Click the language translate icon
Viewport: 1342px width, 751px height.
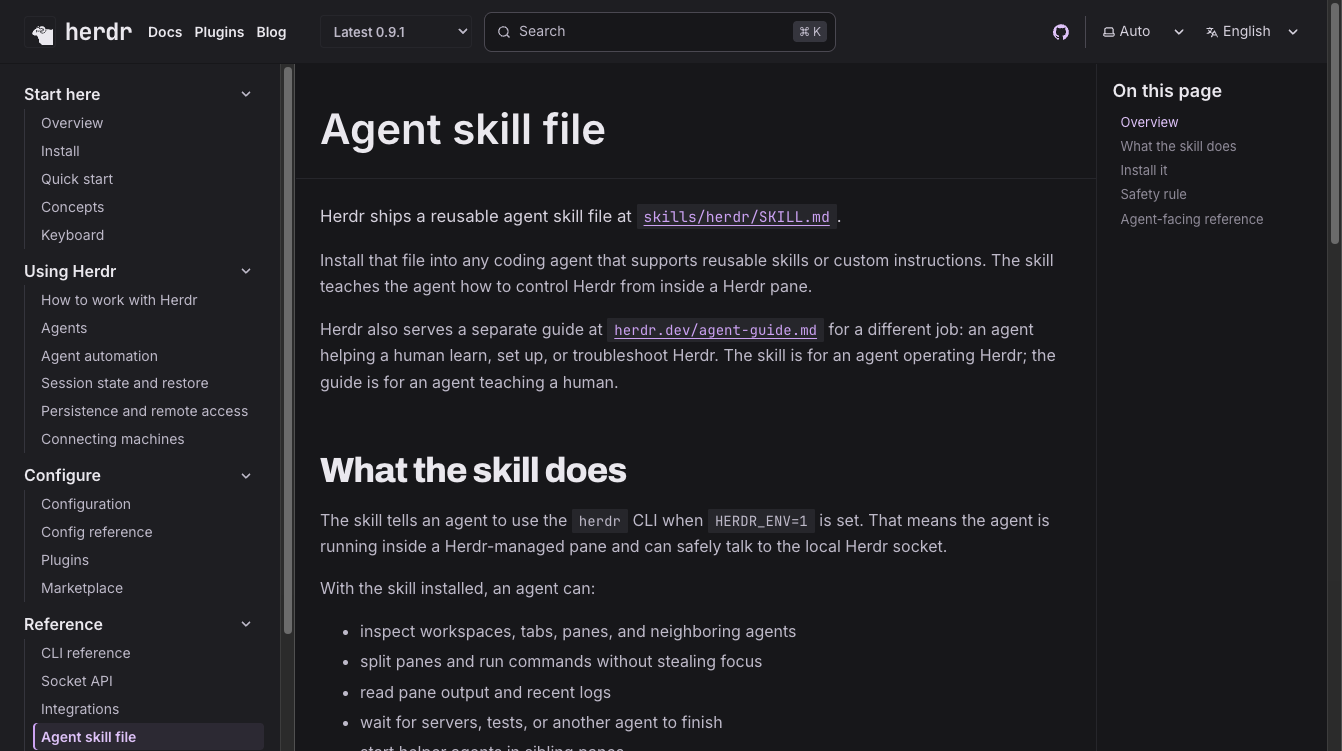pyautogui.click(x=1212, y=32)
